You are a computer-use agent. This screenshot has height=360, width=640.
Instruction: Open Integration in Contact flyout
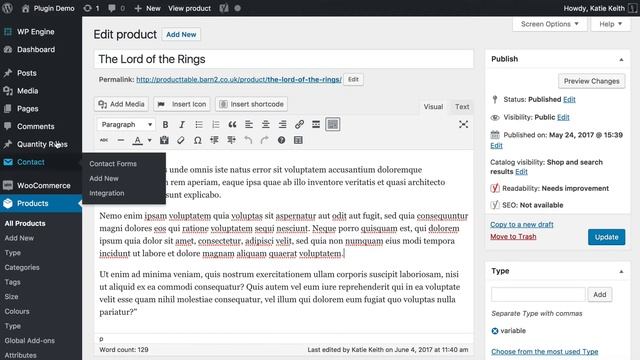pyautogui.click(x=107, y=193)
